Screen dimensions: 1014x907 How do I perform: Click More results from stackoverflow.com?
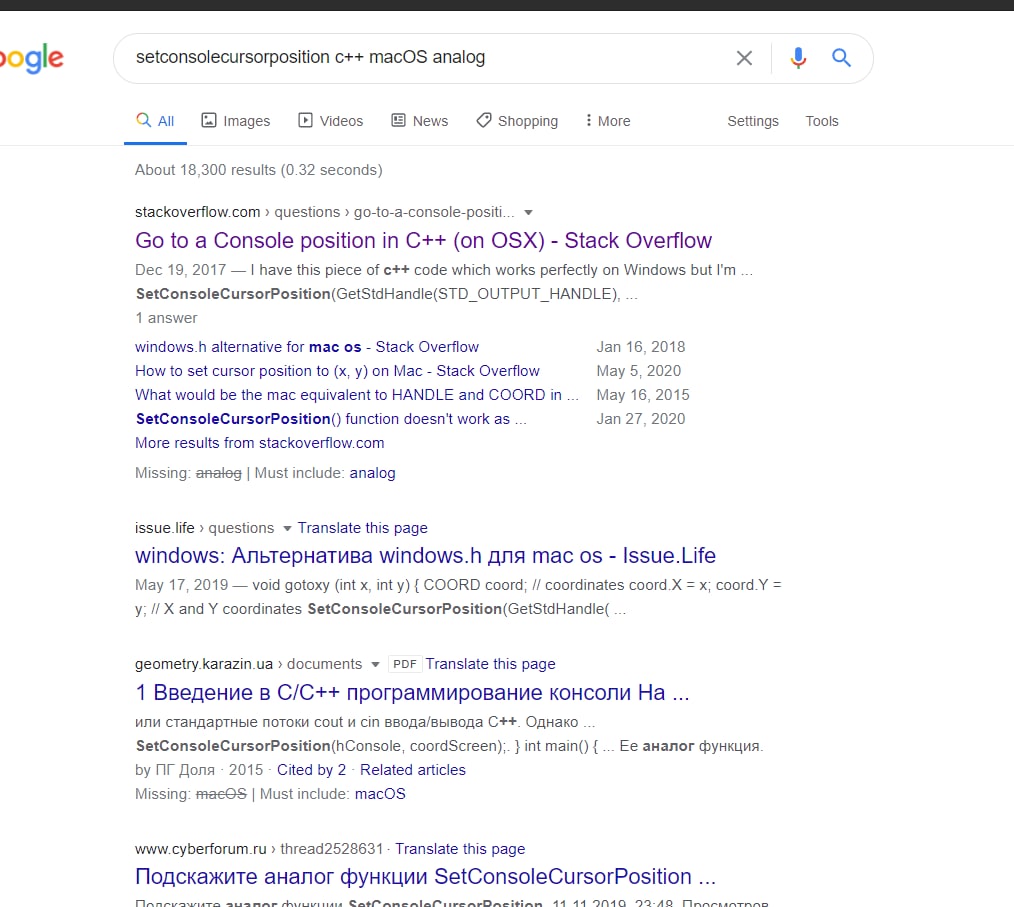click(x=259, y=443)
